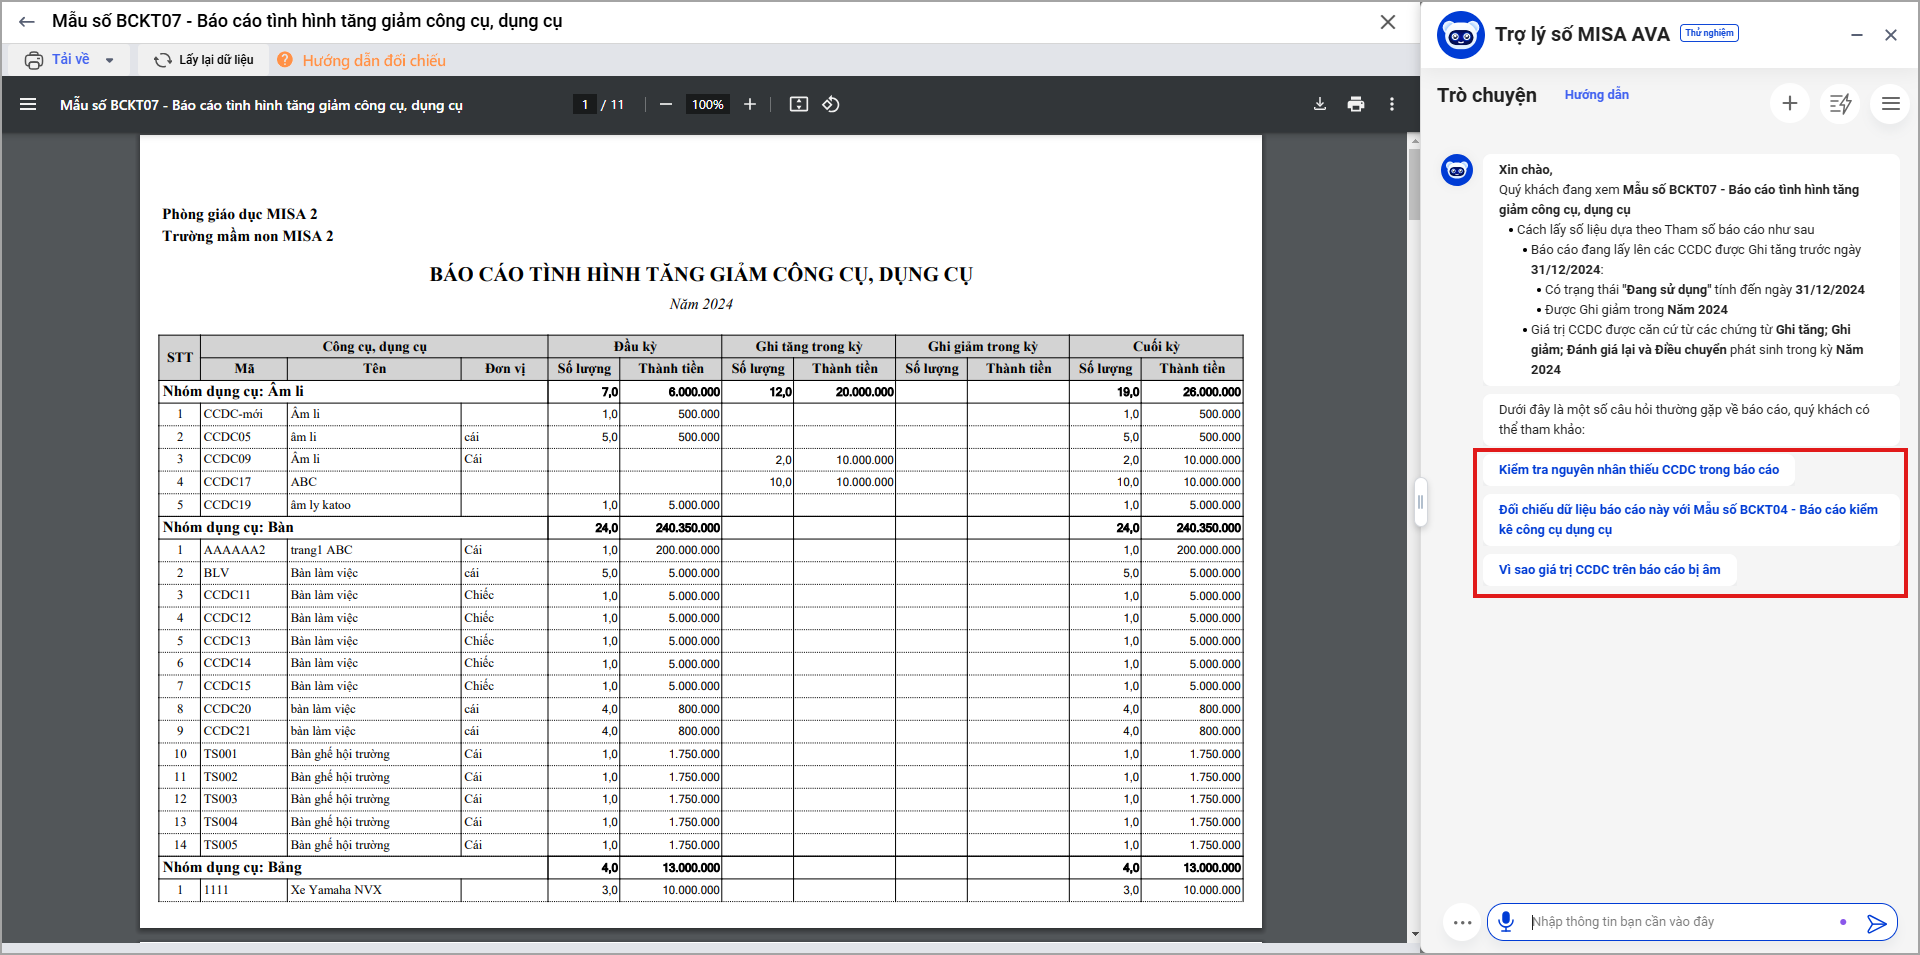Viewport: 1920px width, 955px height.
Task: Click code AAAAAA2 in the table
Action: (235, 550)
